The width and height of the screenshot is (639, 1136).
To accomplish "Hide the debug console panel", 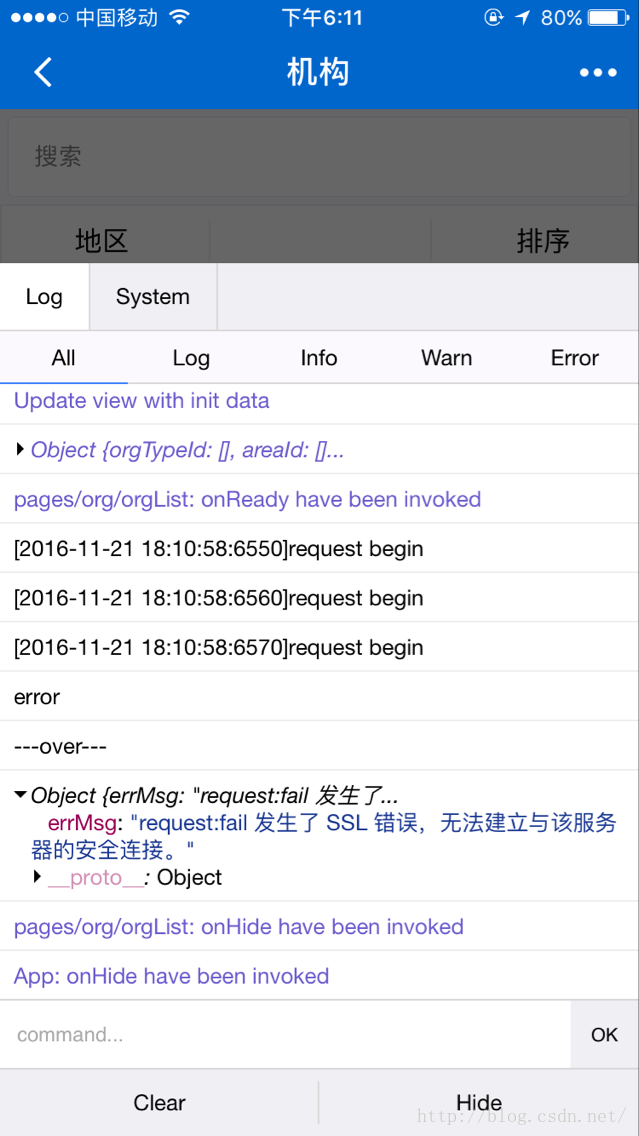I will tap(478, 1103).
